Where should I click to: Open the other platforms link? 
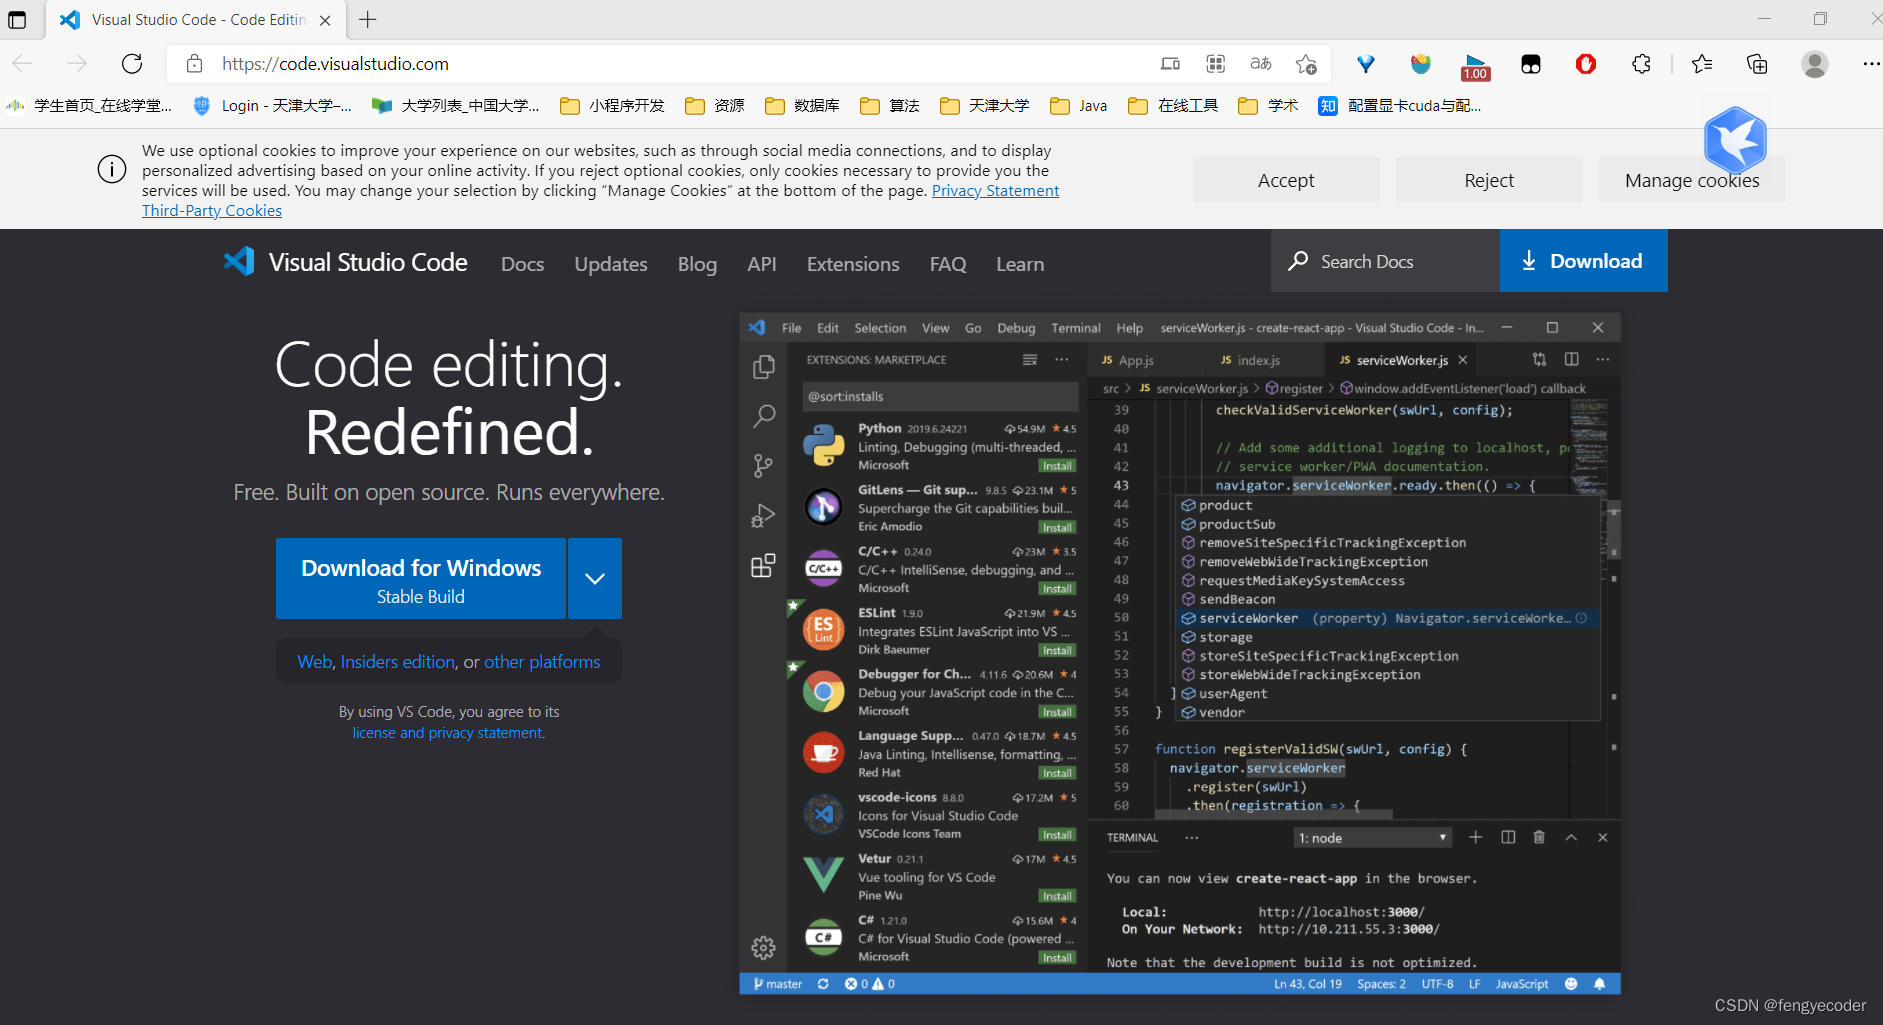542,662
